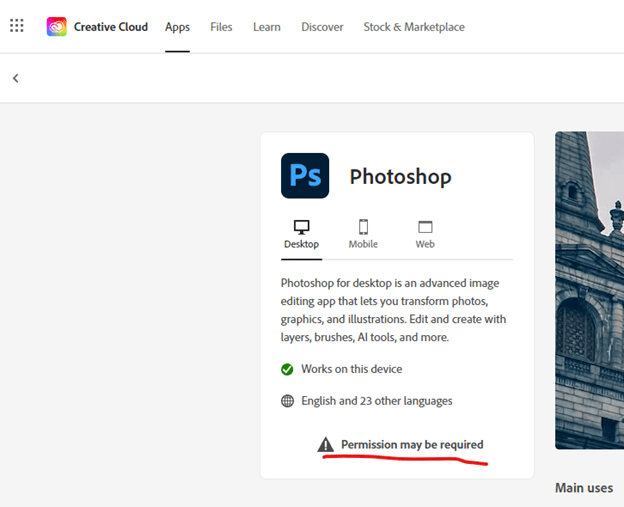Viewport: 624px width, 507px height.
Task: Open the apps grid launcher icon
Action: (17, 25)
